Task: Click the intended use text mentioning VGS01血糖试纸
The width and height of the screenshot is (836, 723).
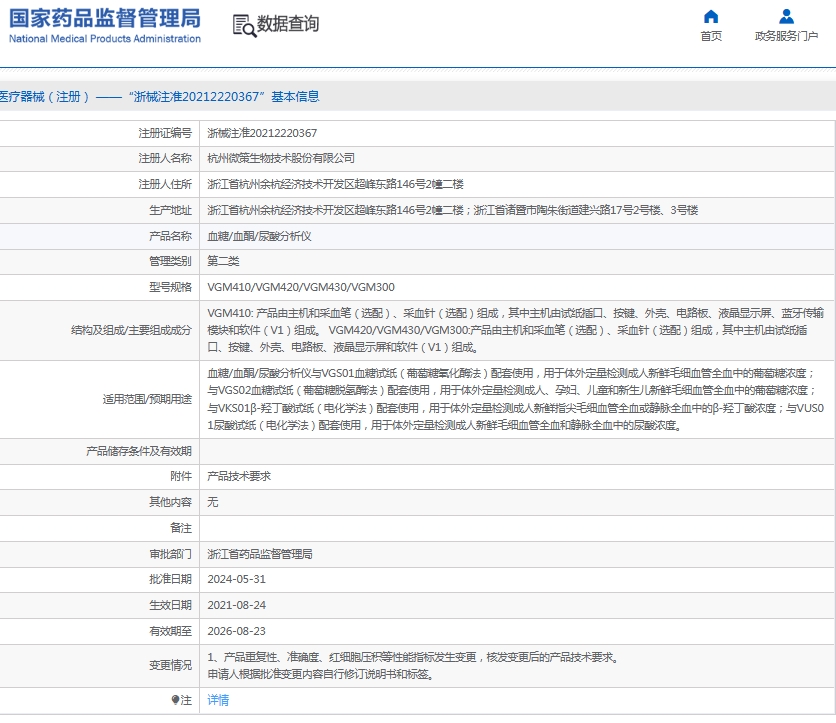Action: click(516, 399)
